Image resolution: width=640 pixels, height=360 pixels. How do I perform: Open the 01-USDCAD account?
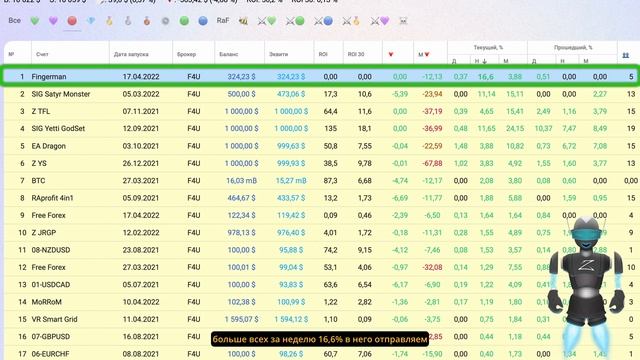51,284
